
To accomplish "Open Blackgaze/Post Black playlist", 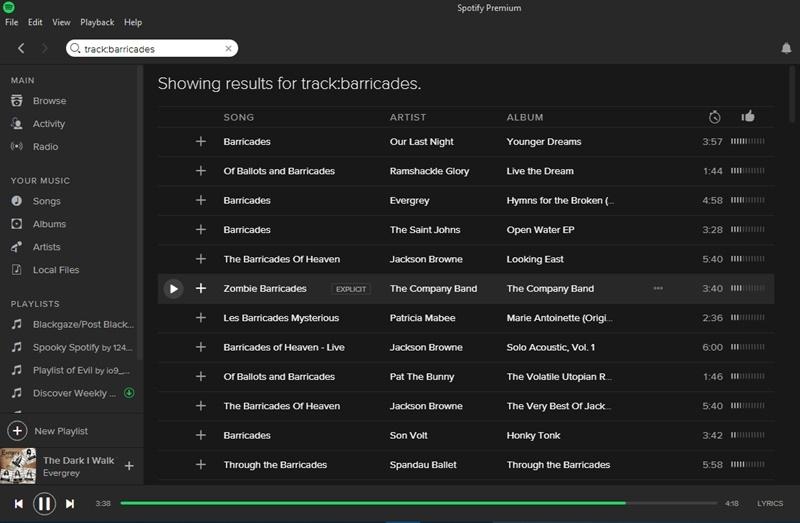I will click(x=83, y=325).
